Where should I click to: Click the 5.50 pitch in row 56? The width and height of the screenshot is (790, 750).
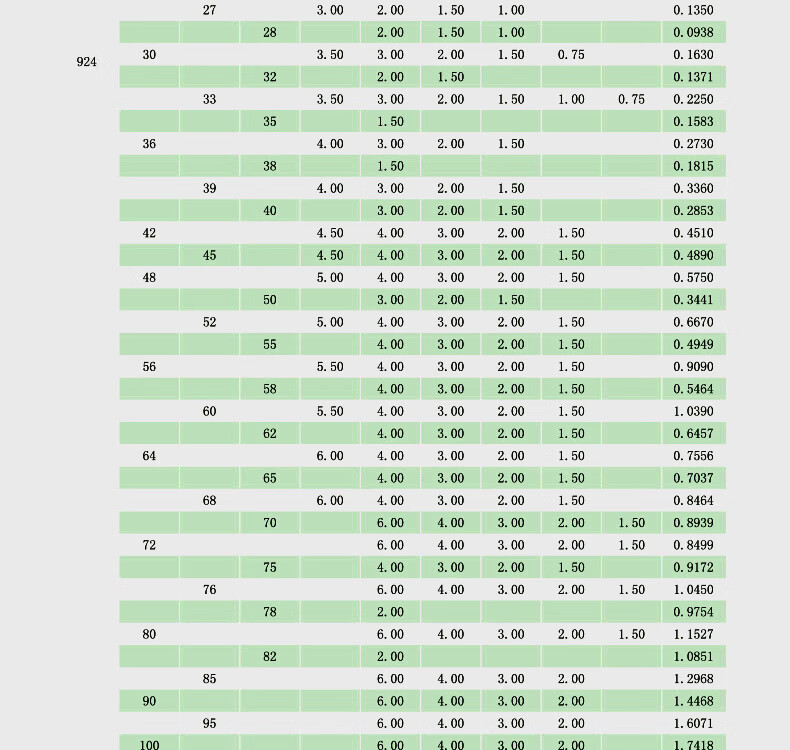click(x=330, y=367)
